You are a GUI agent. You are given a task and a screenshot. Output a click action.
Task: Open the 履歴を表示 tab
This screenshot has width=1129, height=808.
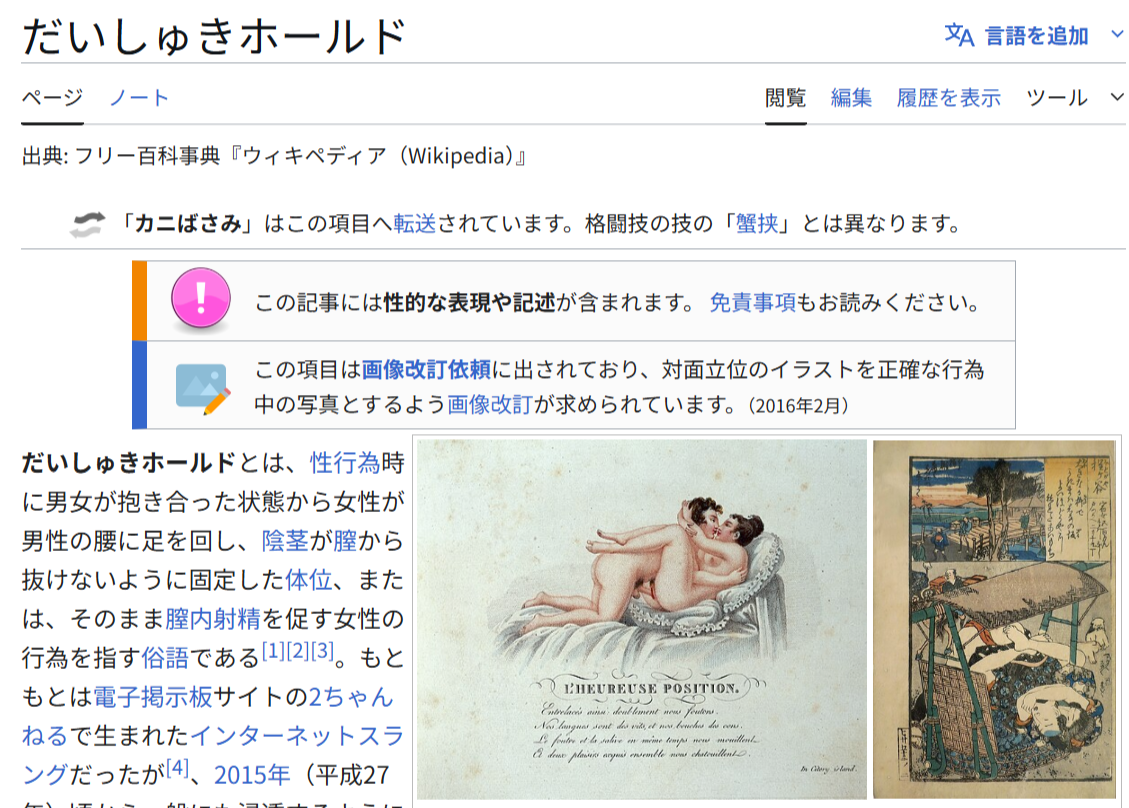coord(948,97)
